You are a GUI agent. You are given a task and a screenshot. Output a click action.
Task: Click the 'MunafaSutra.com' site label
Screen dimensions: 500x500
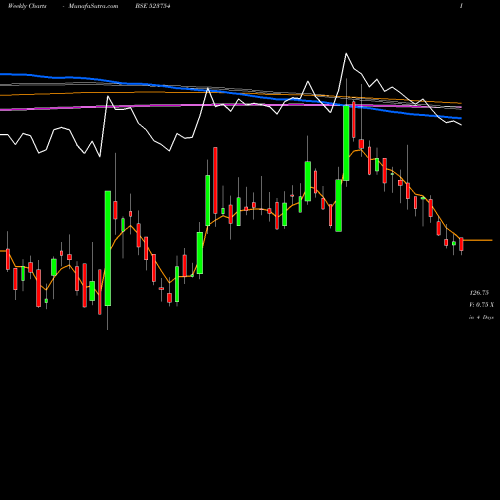click(x=93, y=6)
